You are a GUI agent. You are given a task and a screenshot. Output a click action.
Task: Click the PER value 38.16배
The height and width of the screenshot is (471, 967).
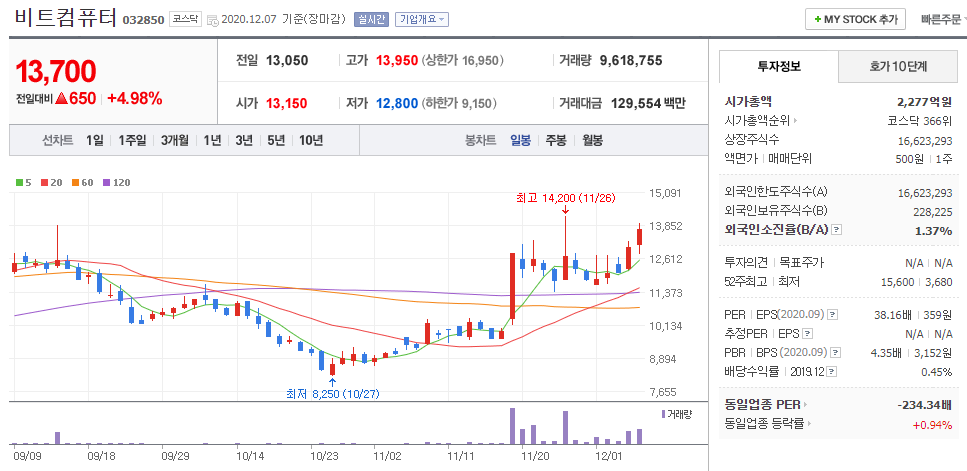(894, 314)
